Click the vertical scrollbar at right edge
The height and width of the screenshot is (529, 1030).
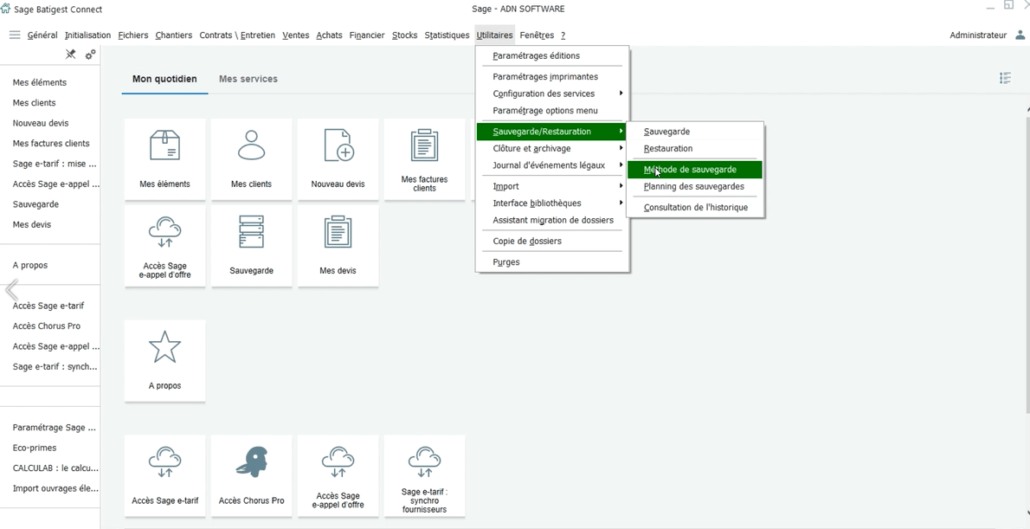click(x=1027, y=263)
